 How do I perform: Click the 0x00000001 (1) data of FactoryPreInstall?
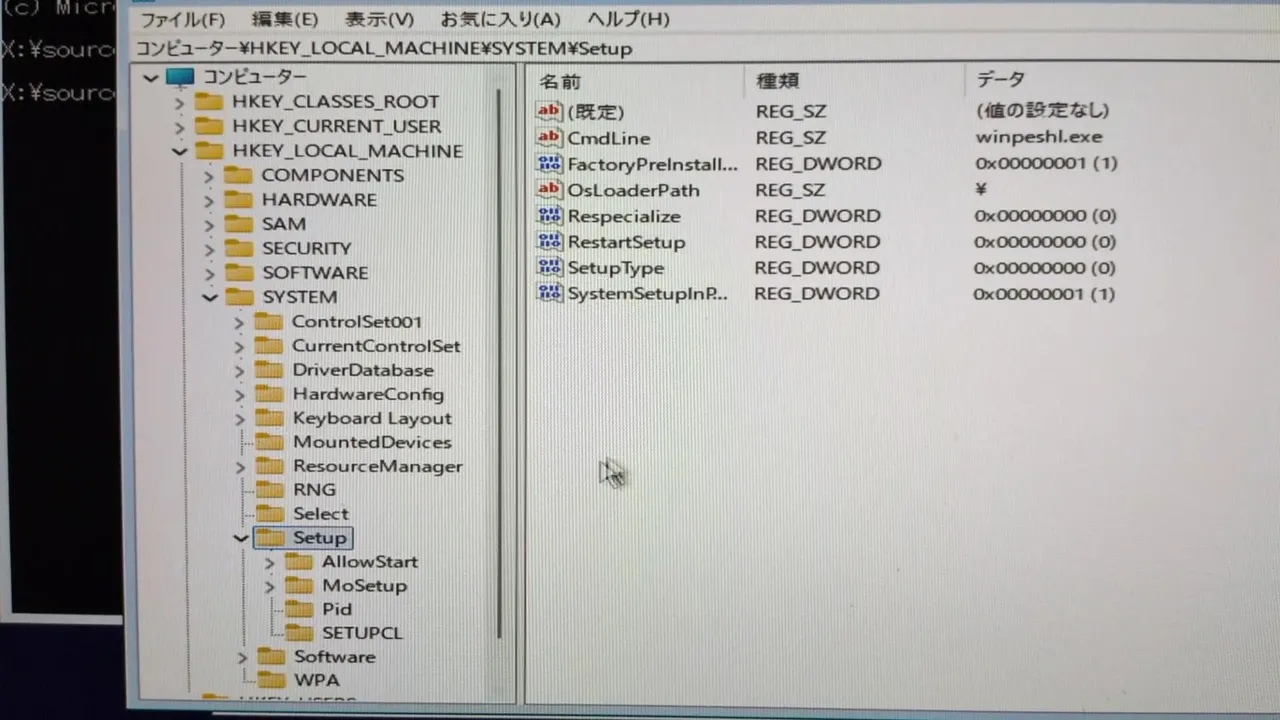click(1046, 163)
